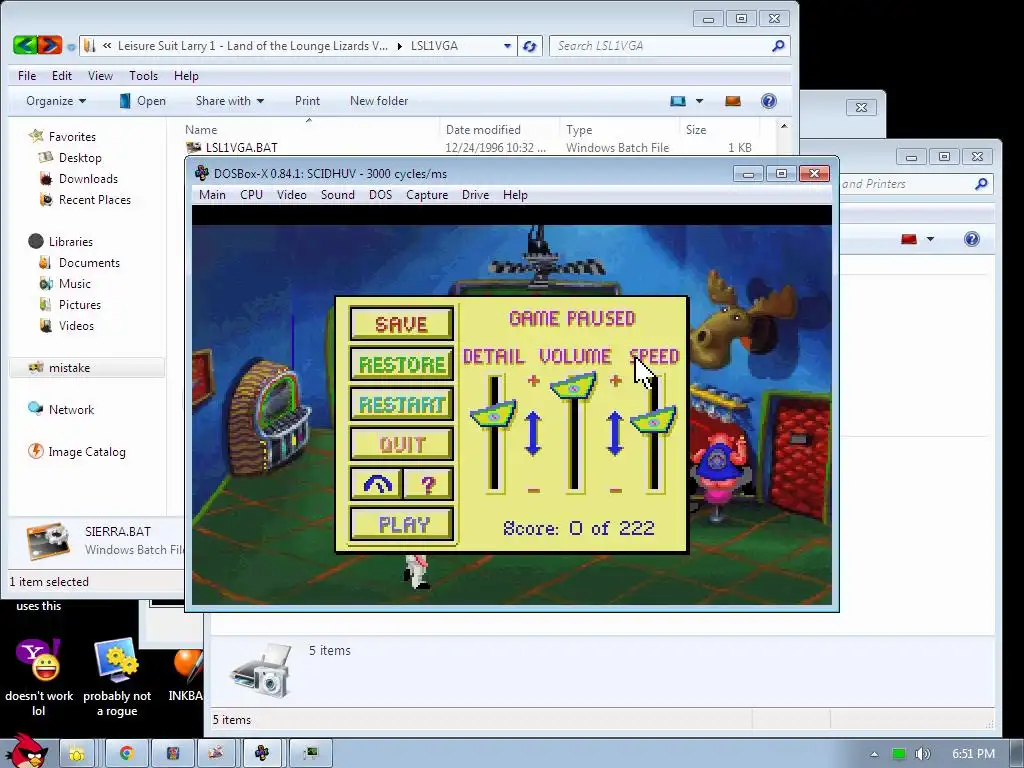The width and height of the screenshot is (1024, 768).
Task: Click the About arch icon button
Action: tap(376, 485)
